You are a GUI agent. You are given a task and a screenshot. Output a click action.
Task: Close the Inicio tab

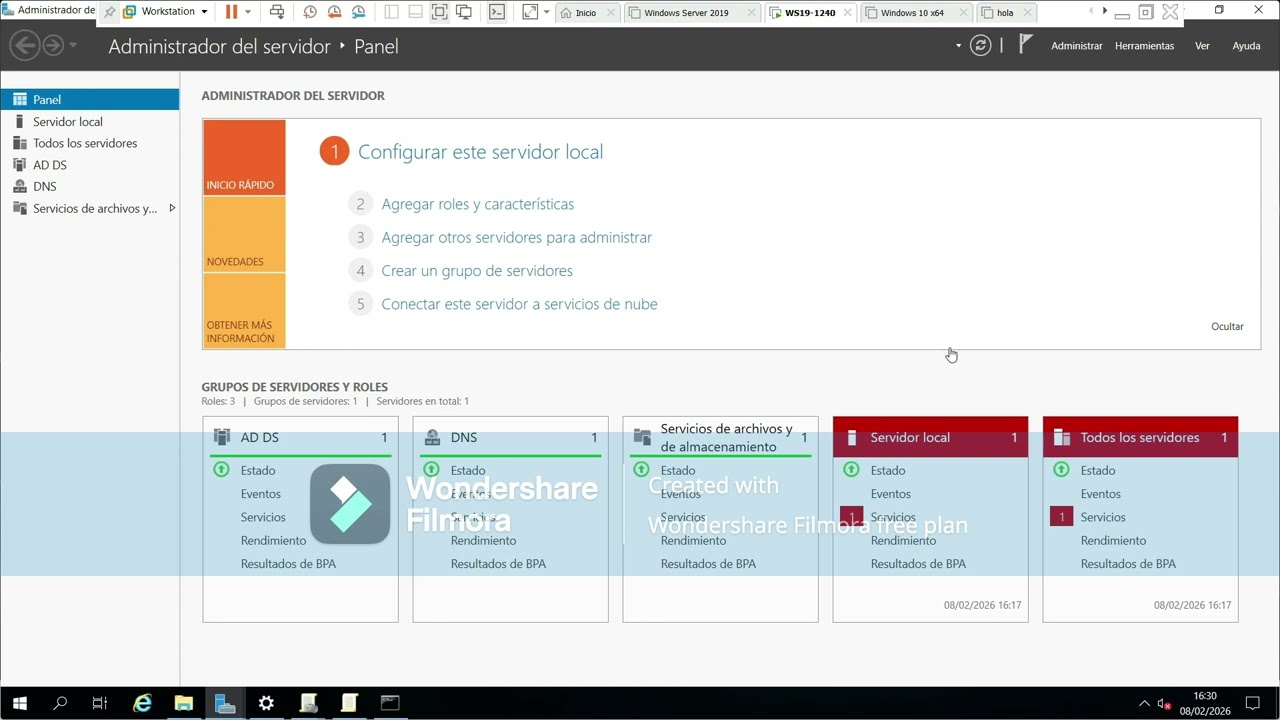611,13
